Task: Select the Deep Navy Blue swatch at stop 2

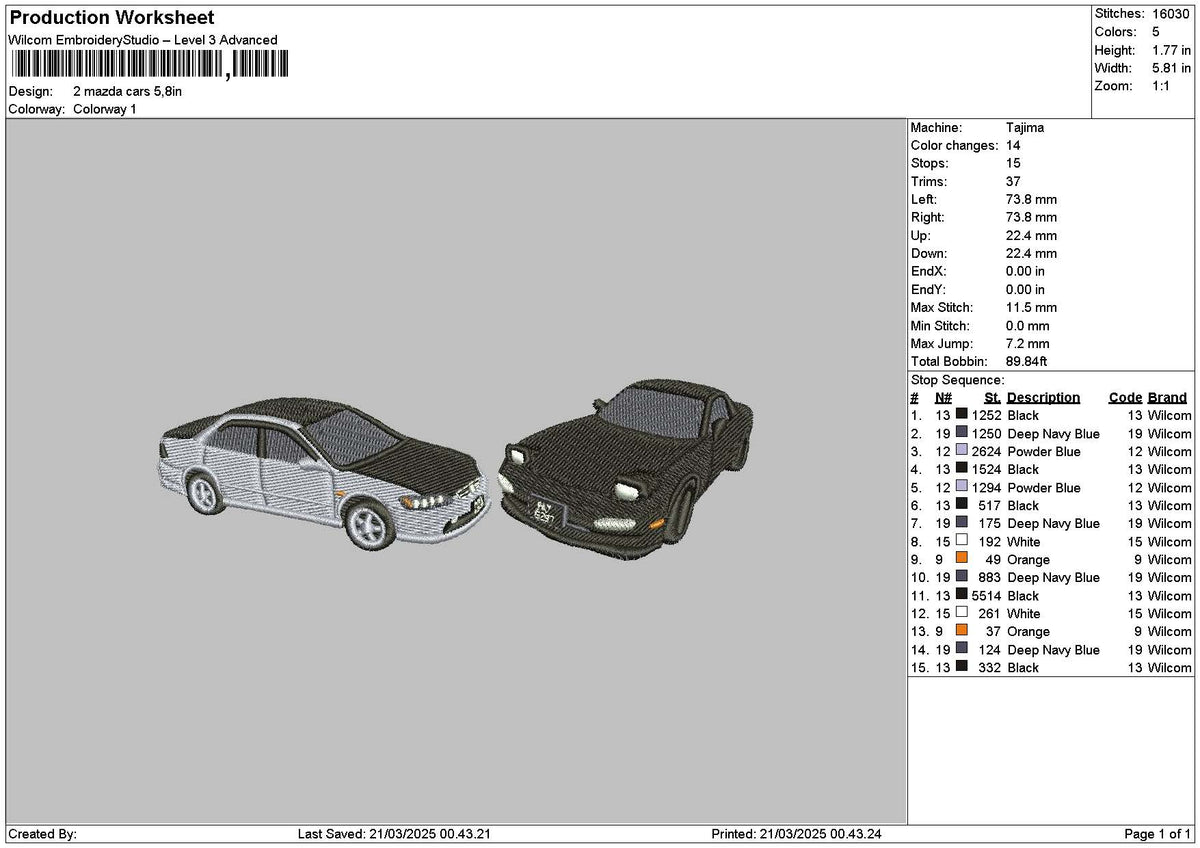Action: 960,434
